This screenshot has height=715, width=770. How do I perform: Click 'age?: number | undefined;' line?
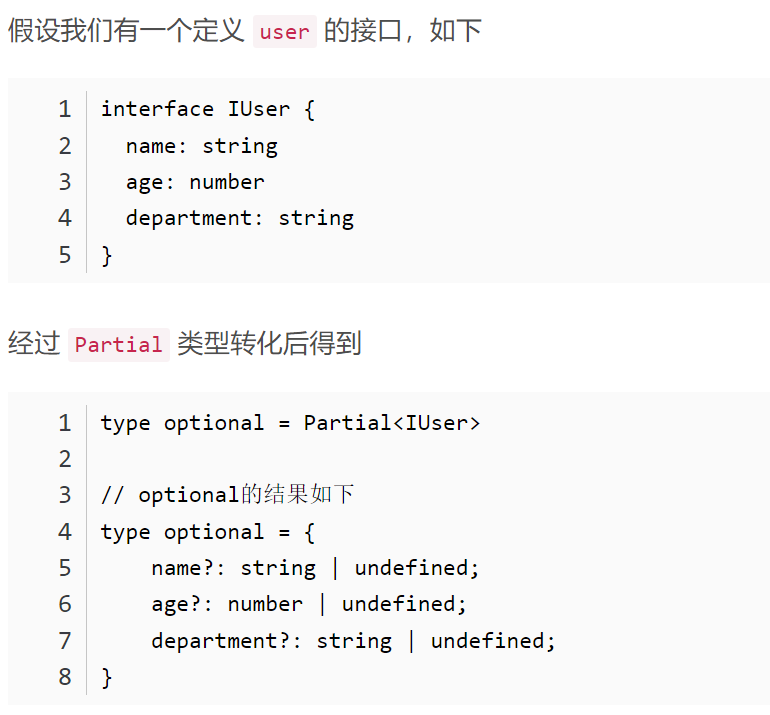tap(309, 604)
